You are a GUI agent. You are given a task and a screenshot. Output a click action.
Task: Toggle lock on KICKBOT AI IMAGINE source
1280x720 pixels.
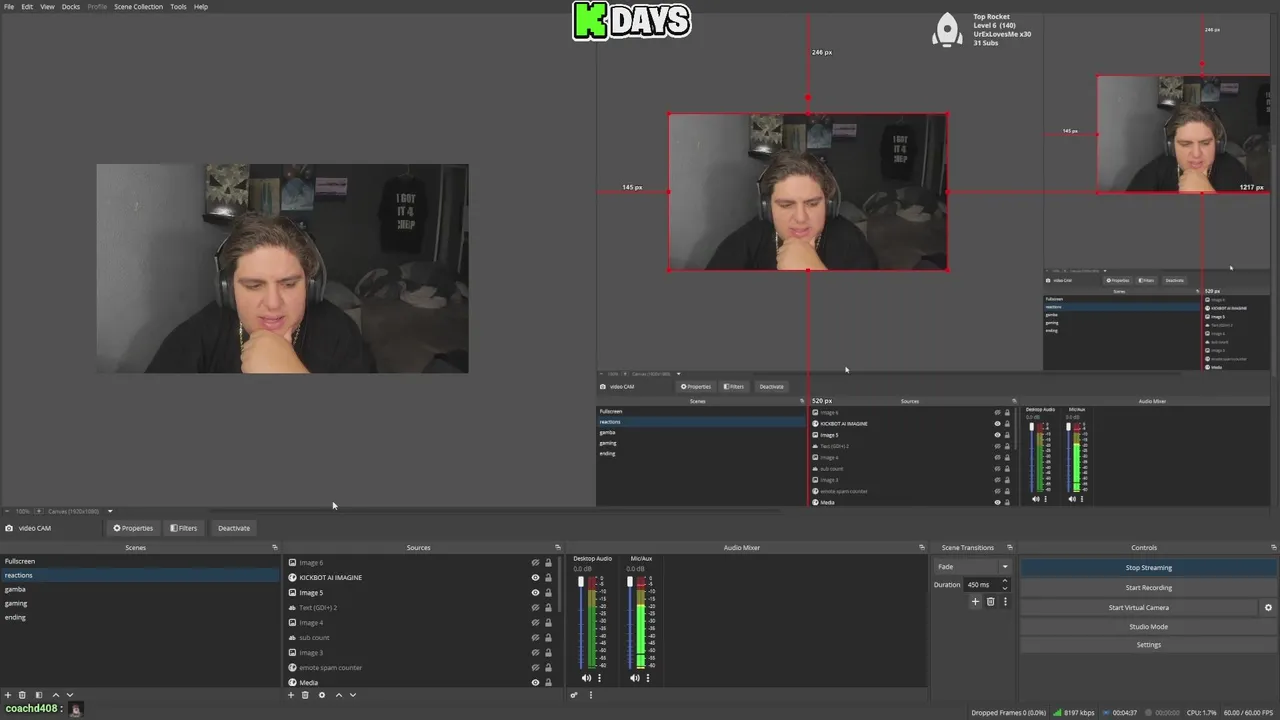[x=548, y=578]
